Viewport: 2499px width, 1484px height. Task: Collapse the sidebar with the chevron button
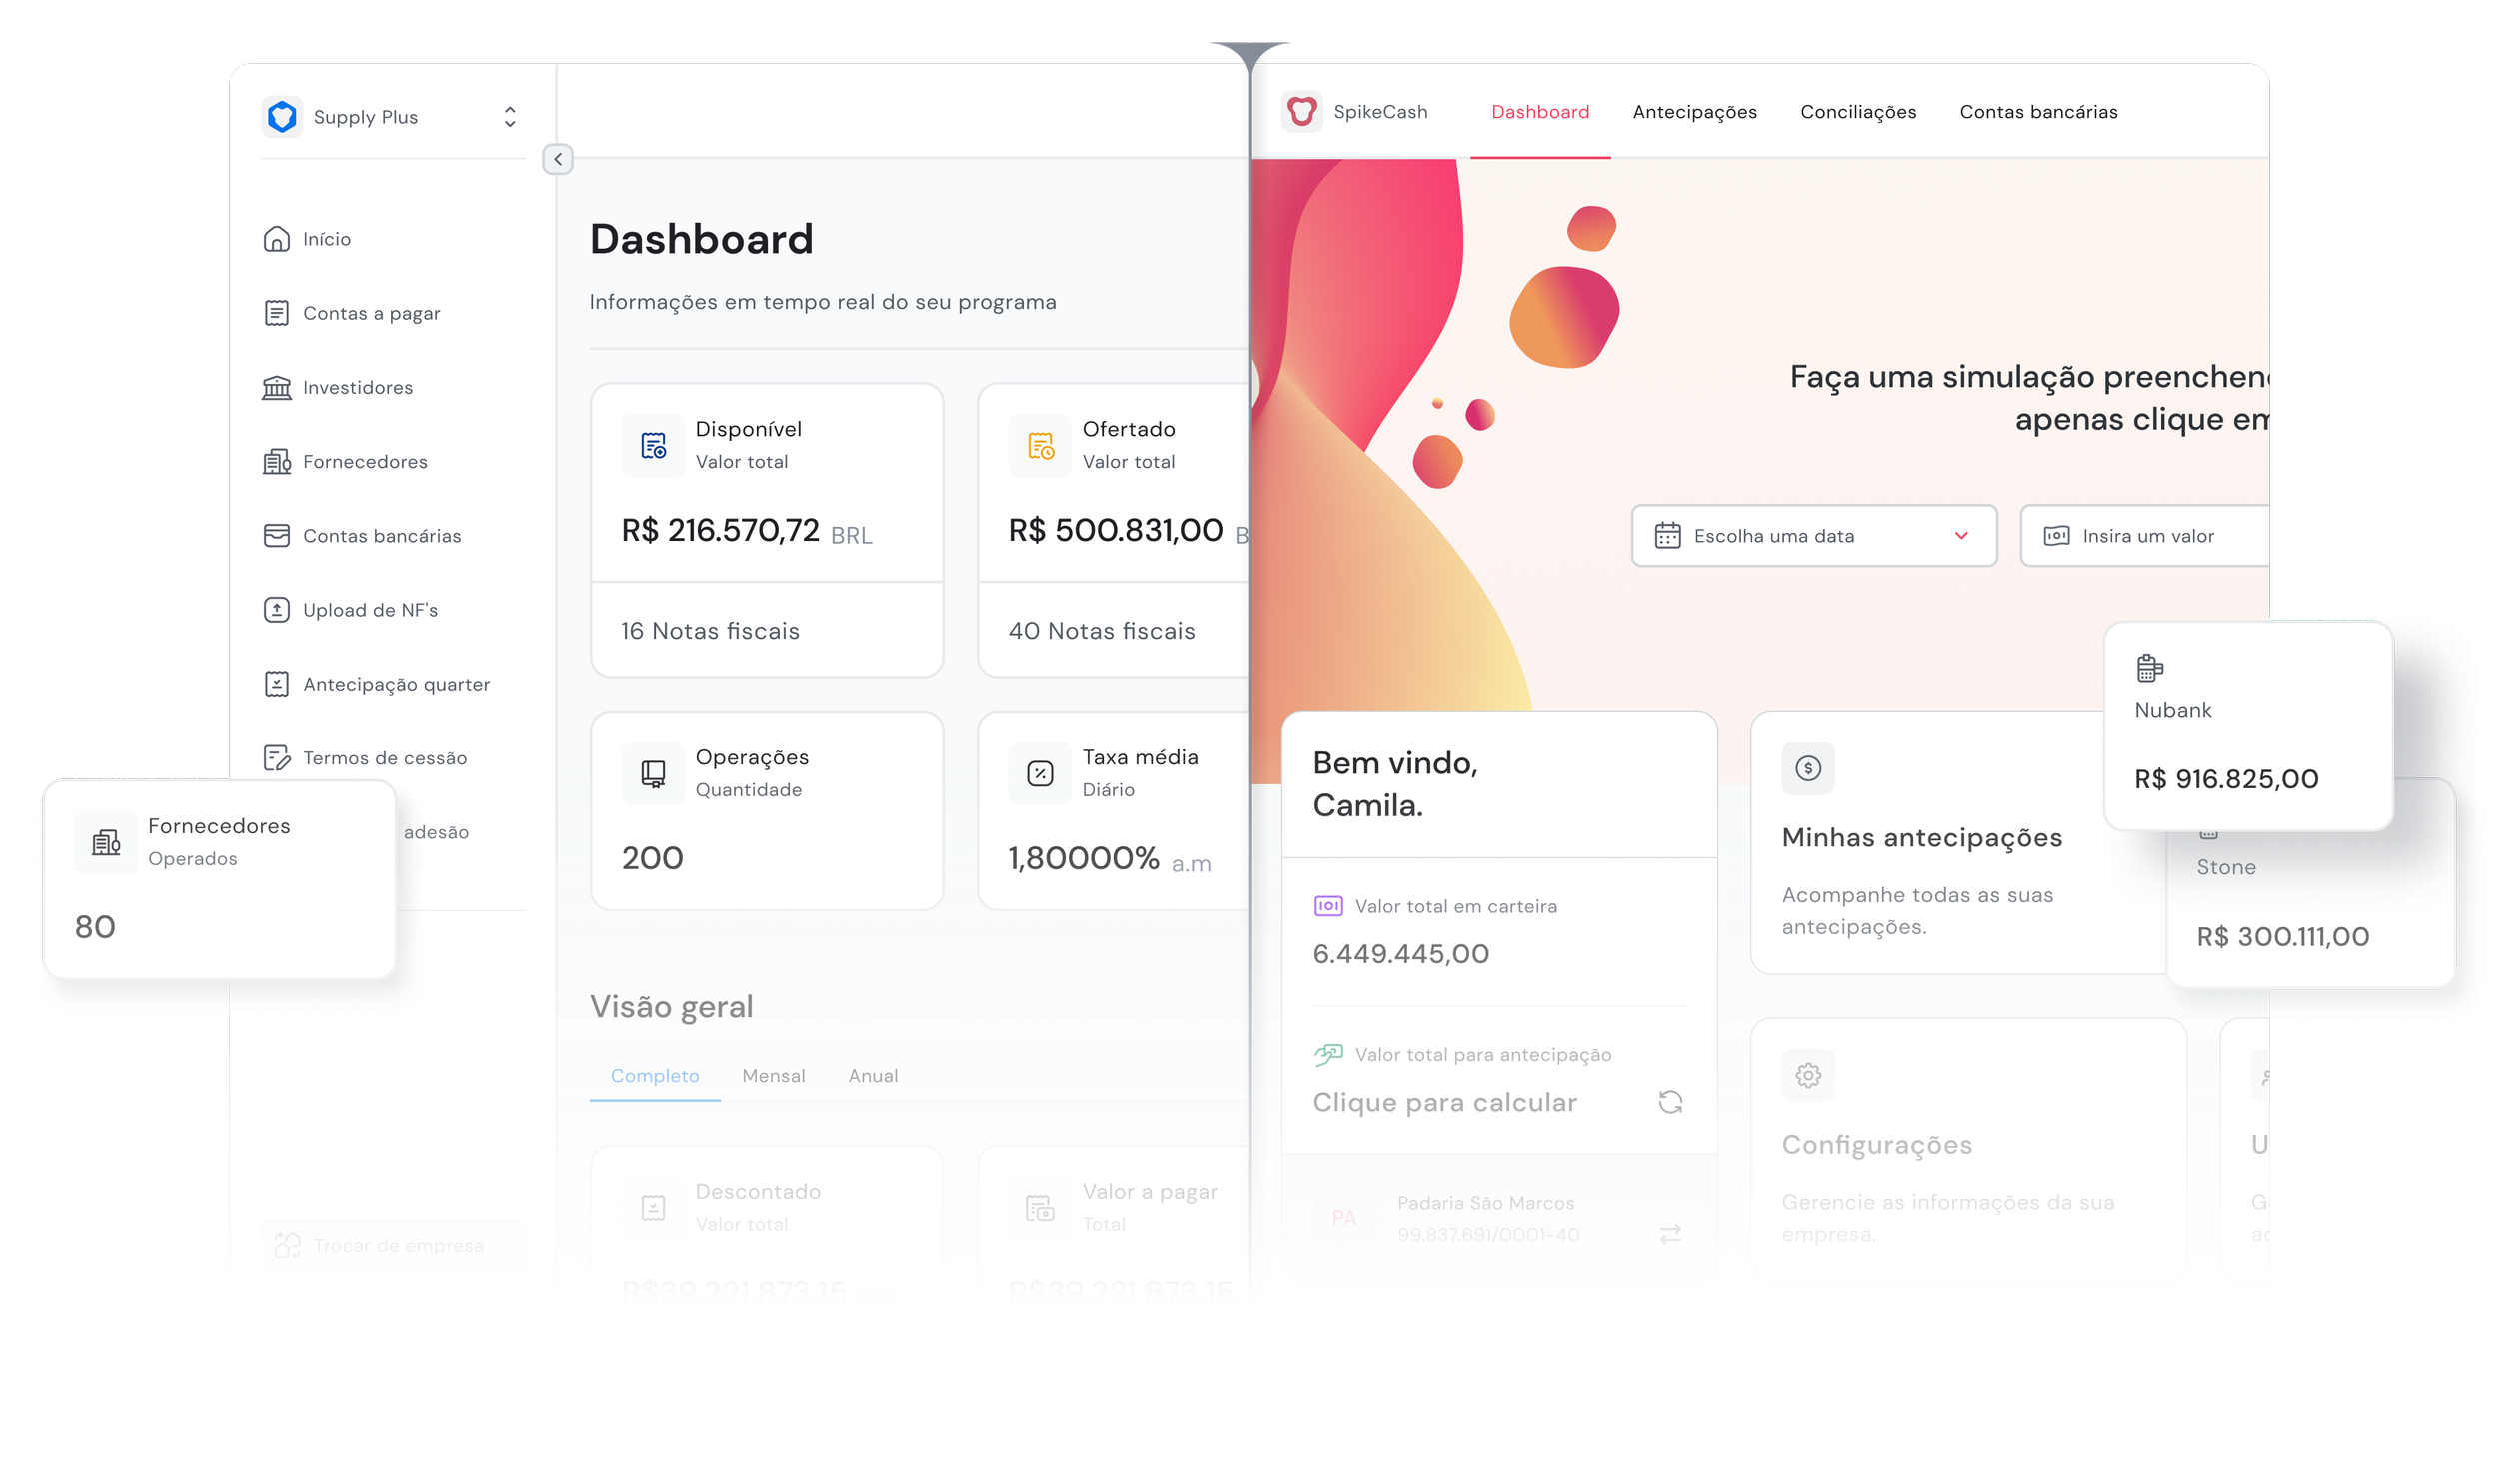pos(557,159)
